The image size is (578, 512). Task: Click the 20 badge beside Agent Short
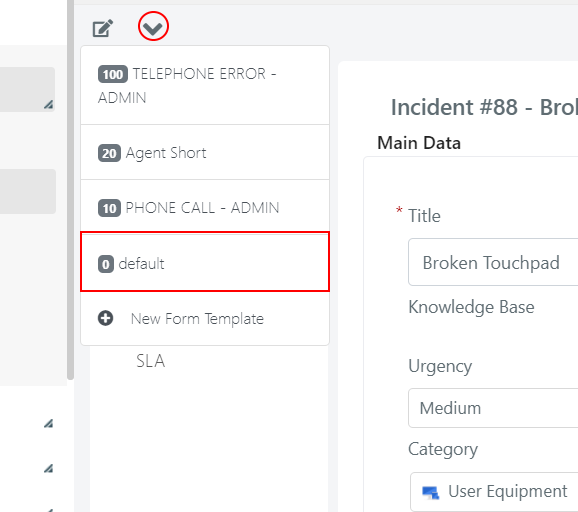pos(109,153)
